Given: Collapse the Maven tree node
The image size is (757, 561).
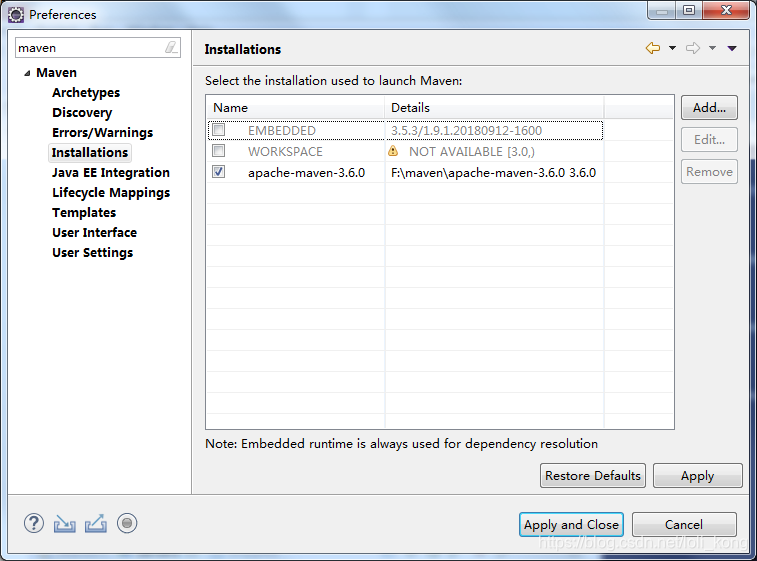Looking at the screenshot, I should (27, 73).
